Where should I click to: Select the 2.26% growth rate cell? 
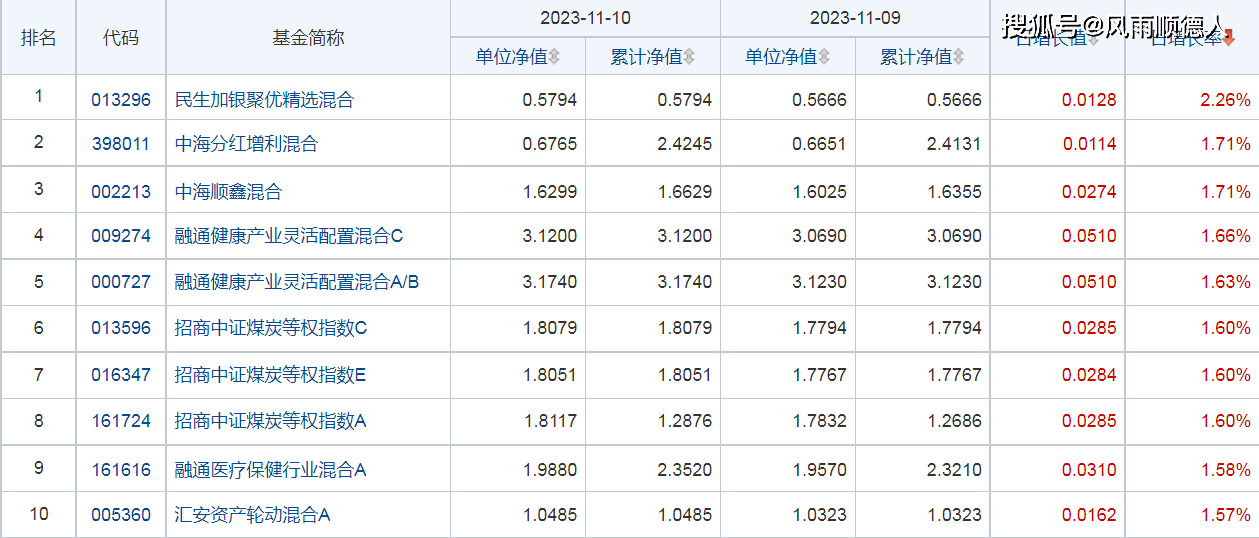click(x=1225, y=100)
